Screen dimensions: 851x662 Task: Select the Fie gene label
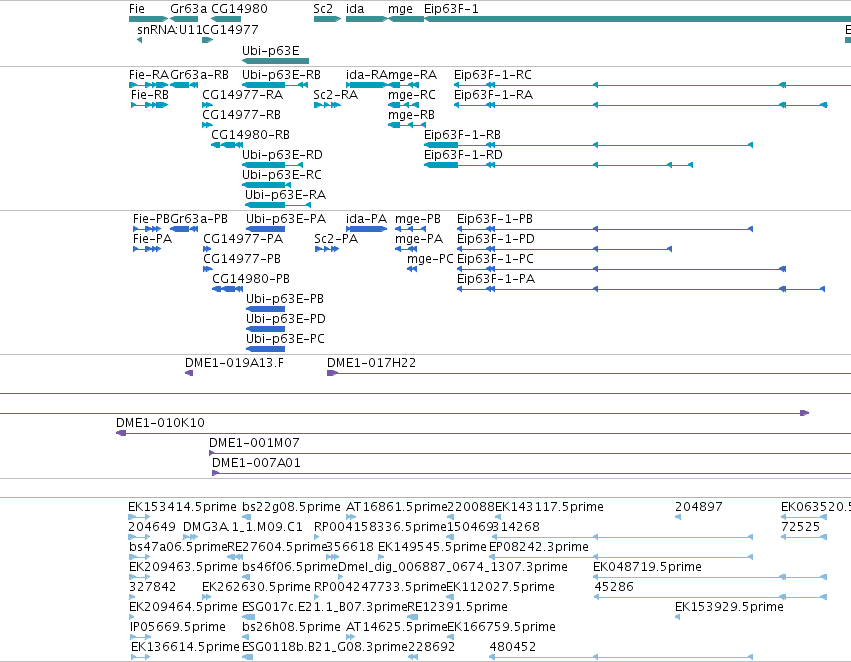pos(137,9)
